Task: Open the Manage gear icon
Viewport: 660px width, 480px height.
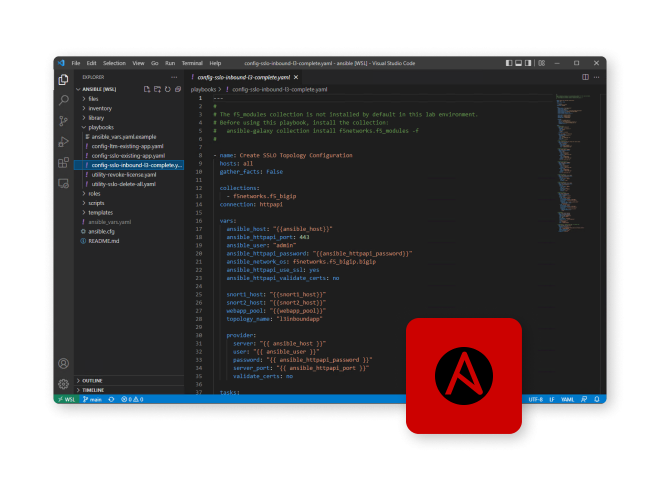Action: 64,384
